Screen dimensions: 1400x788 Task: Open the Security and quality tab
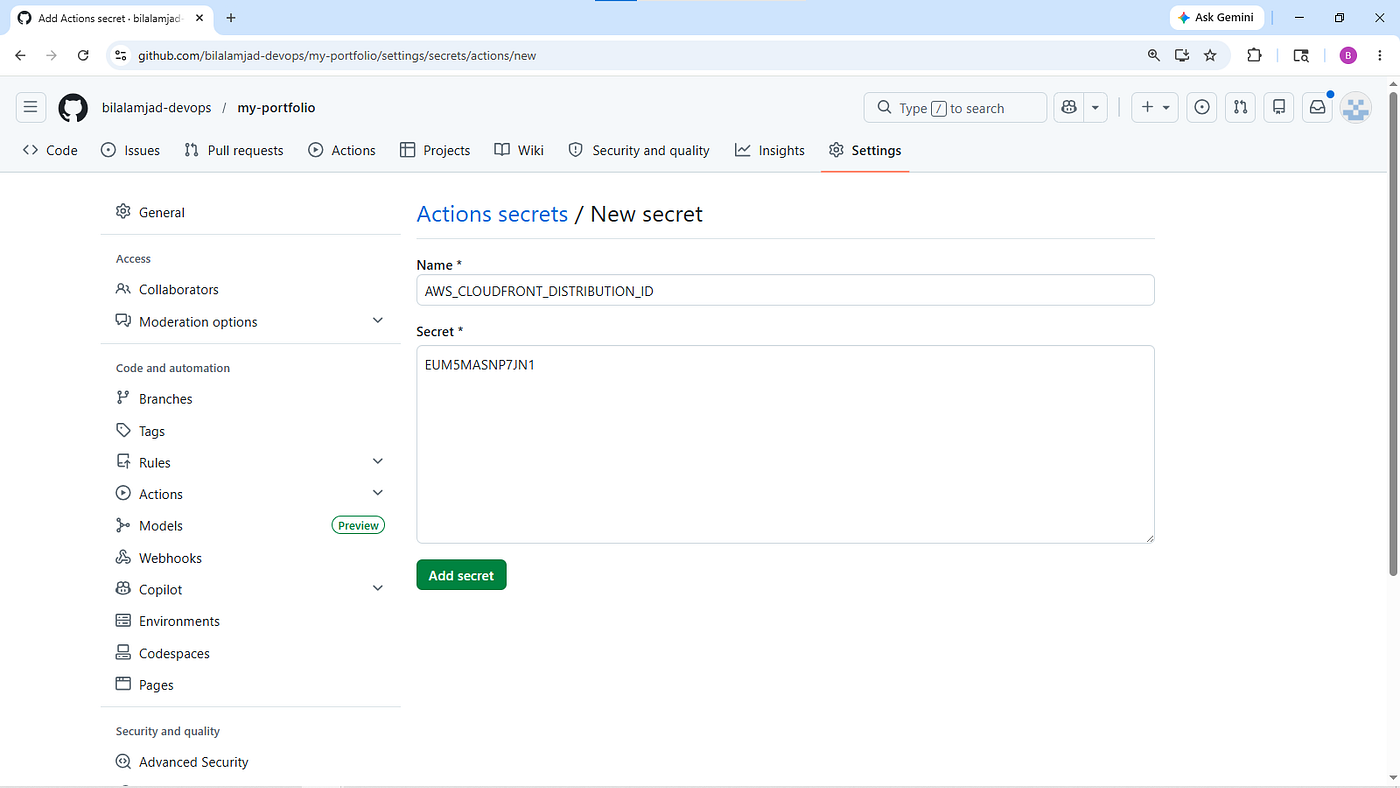639,150
